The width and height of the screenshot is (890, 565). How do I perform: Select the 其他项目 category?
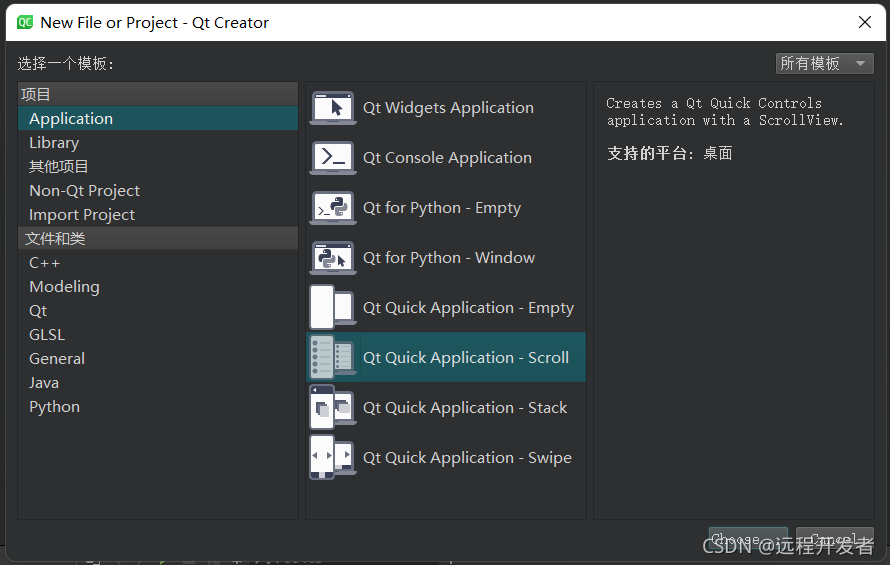(x=158, y=166)
